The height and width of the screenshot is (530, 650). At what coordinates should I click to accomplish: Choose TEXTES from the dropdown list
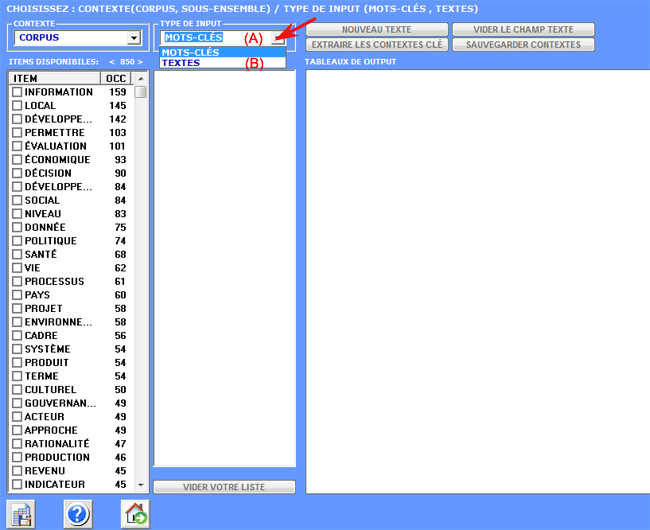(x=223, y=63)
